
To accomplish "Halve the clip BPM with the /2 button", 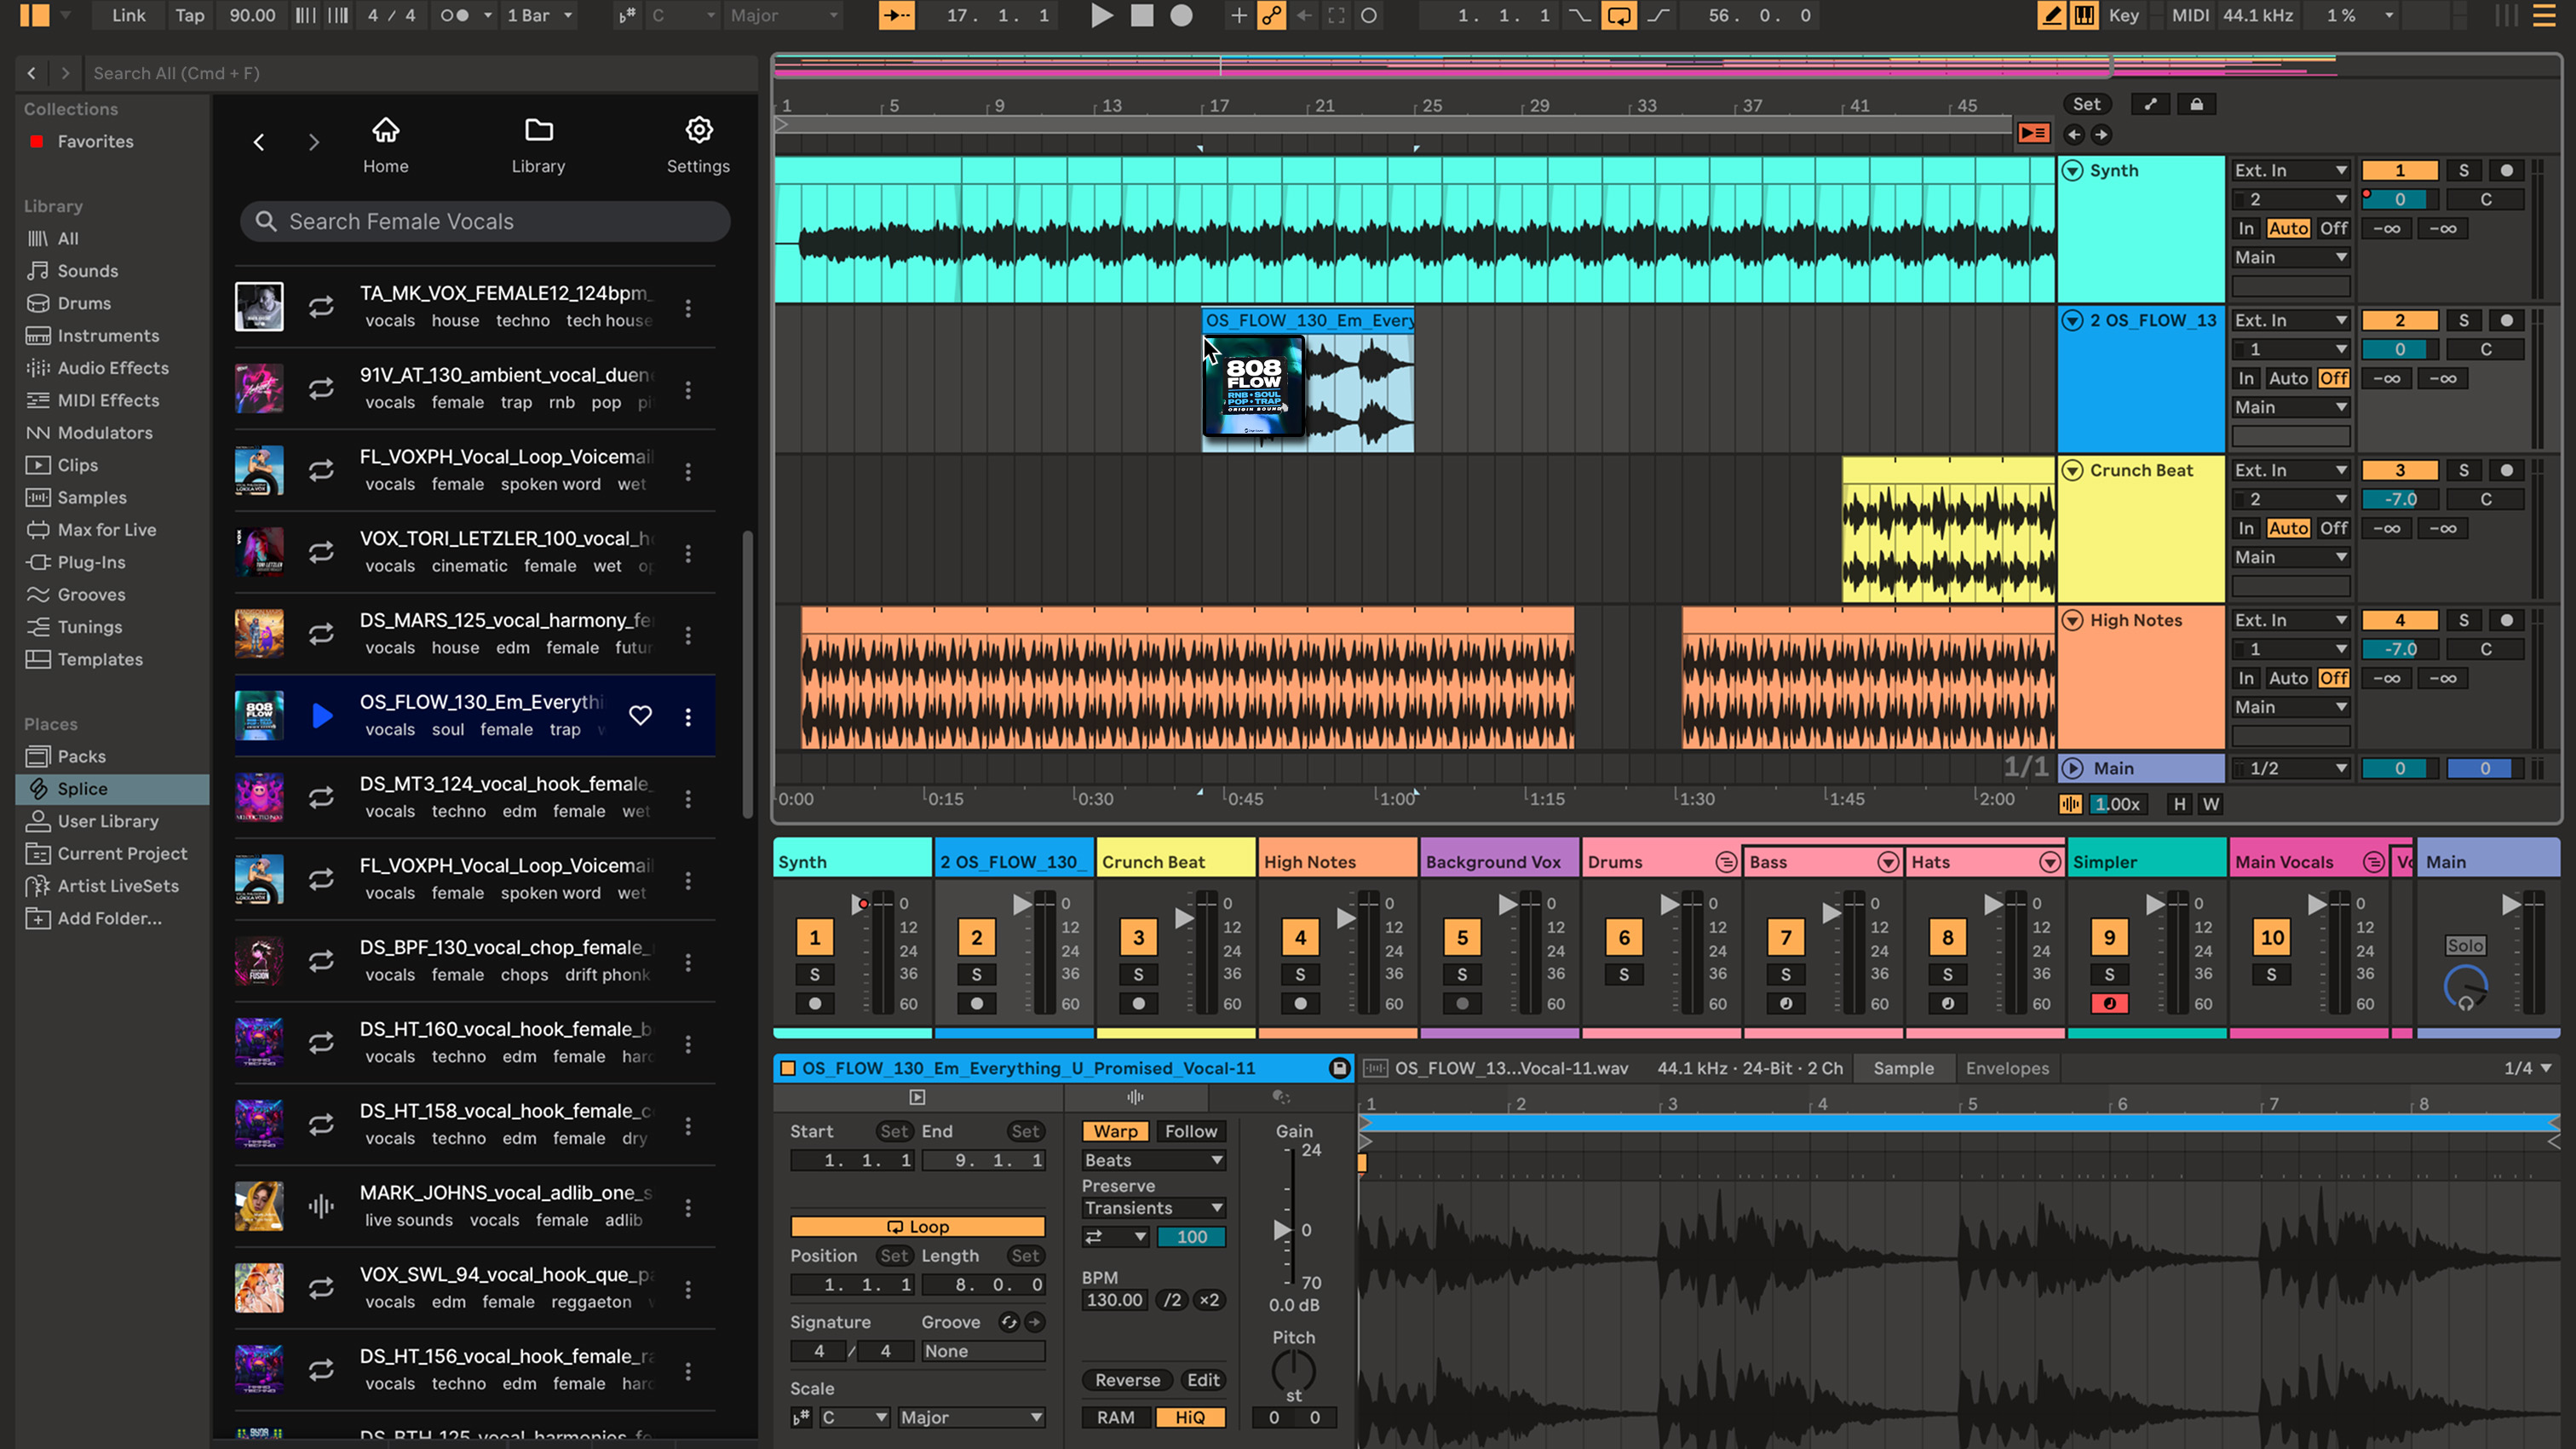I will (x=1172, y=1300).
